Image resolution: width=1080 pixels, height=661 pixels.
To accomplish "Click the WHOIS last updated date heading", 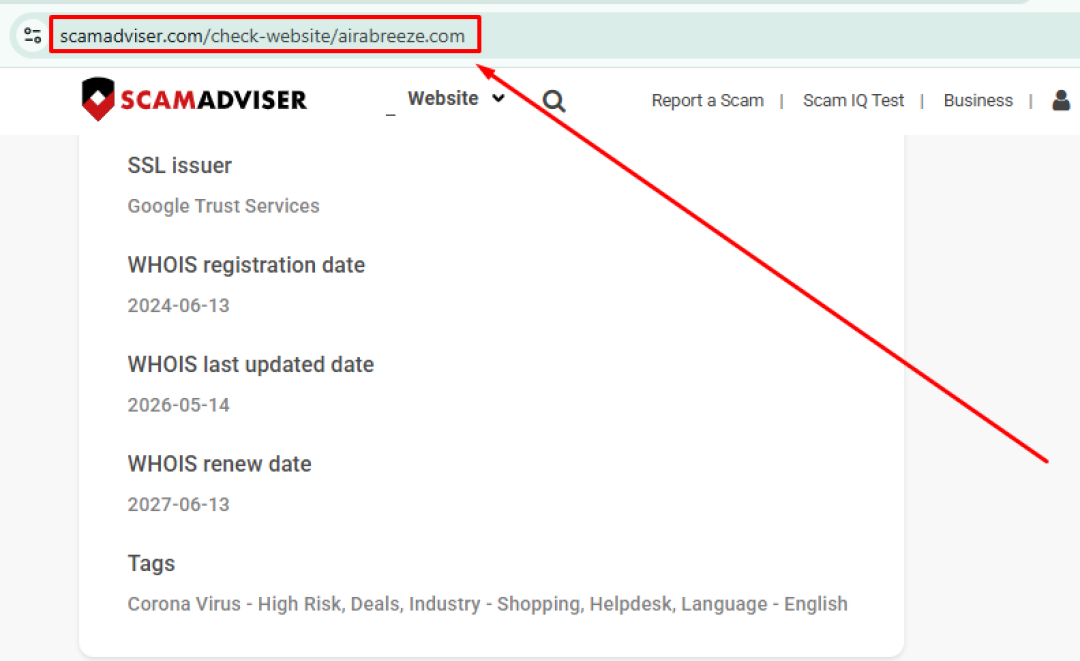I will coord(251,364).
